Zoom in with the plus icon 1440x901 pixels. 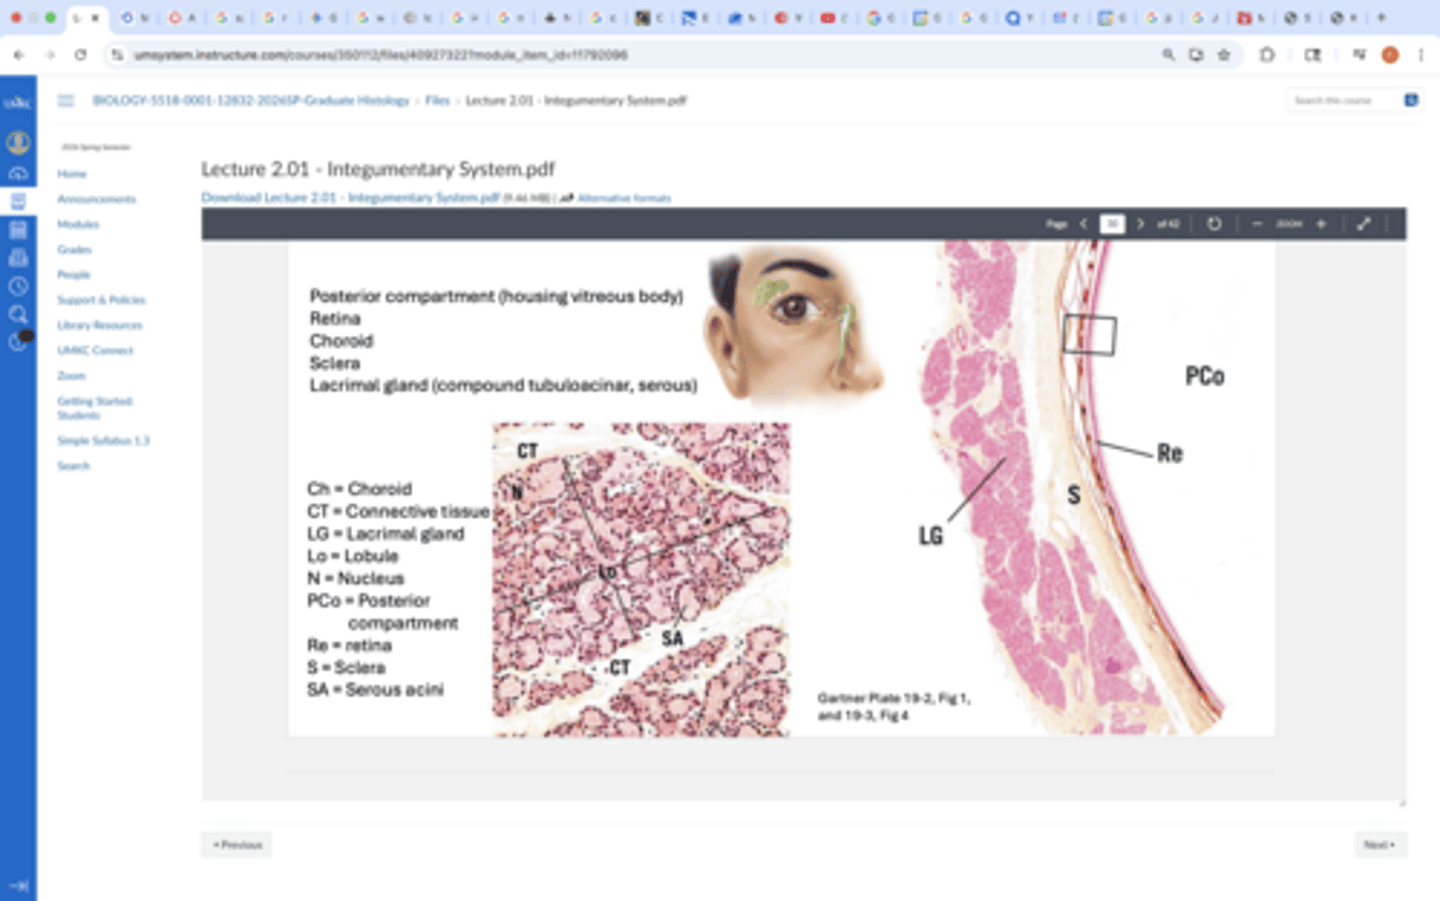(1321, 224)
